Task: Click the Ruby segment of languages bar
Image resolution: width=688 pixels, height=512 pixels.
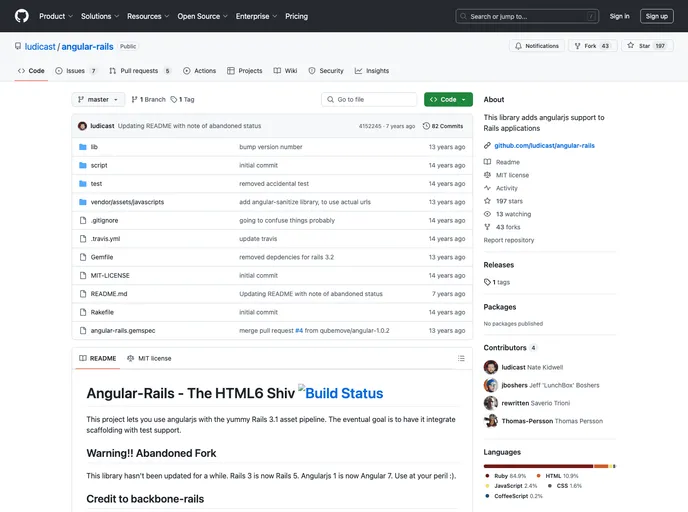Action: [x=538, y=466]
